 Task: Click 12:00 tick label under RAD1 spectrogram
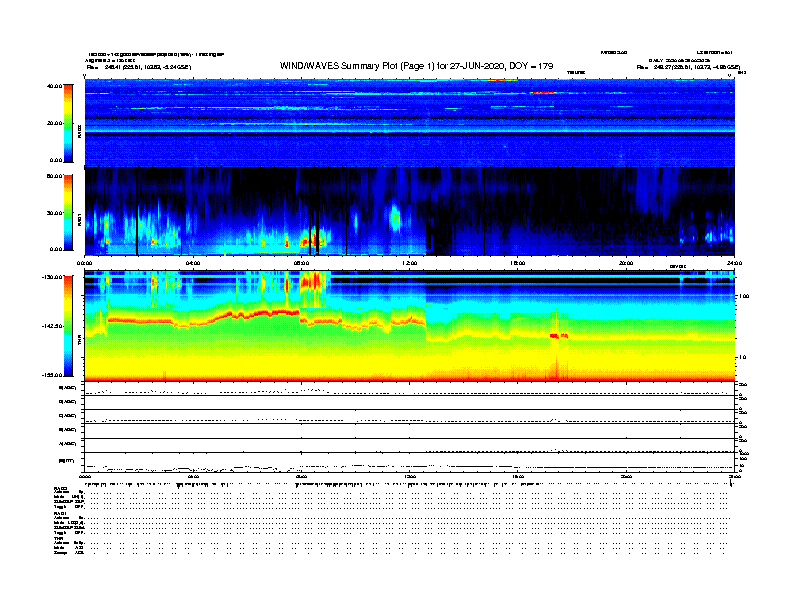409,263
